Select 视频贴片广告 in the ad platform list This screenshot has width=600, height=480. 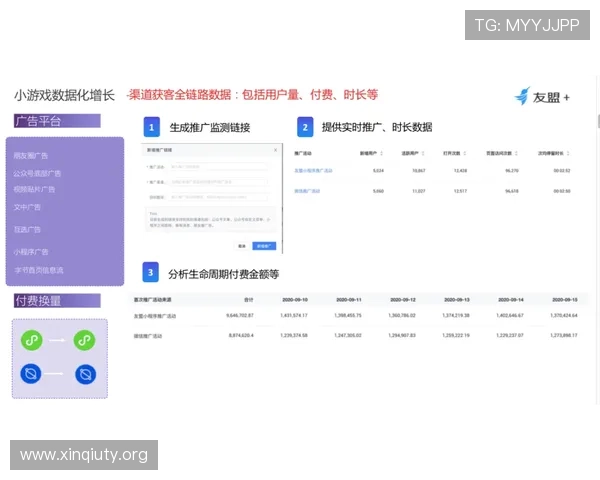click(34, 189)
